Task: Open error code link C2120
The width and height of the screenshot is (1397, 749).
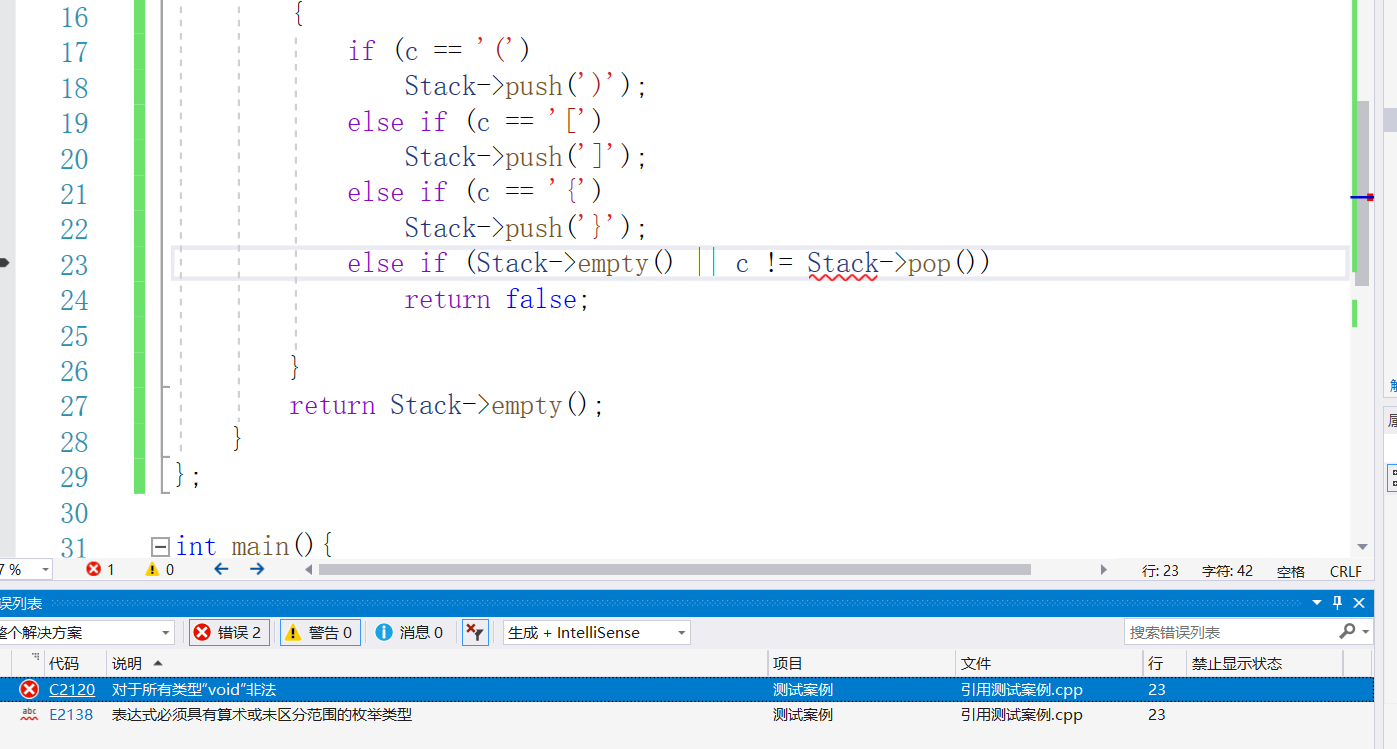Action: [x=72, y=689]
